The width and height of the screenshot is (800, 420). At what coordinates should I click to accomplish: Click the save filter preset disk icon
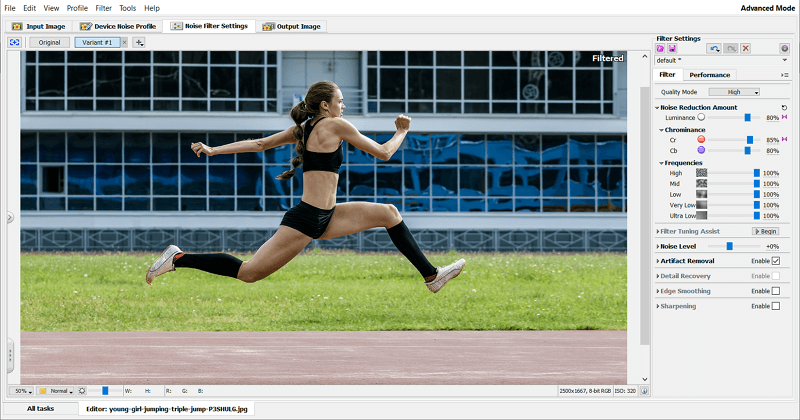pos(672,48)
